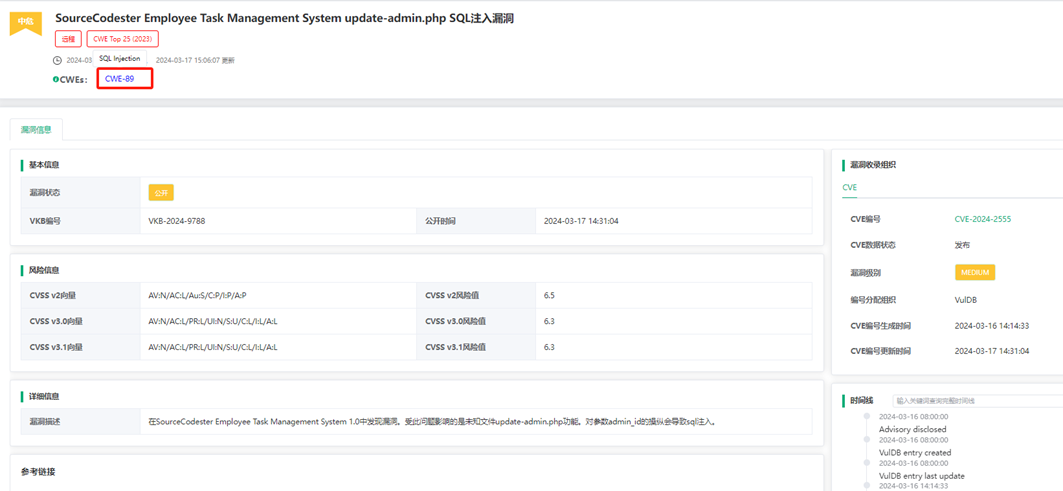The height and width of the screenshot is (491, 1063).
Task: Click the 时间线 panel heading
Action: pyautogui.click(x=862, y=401)
